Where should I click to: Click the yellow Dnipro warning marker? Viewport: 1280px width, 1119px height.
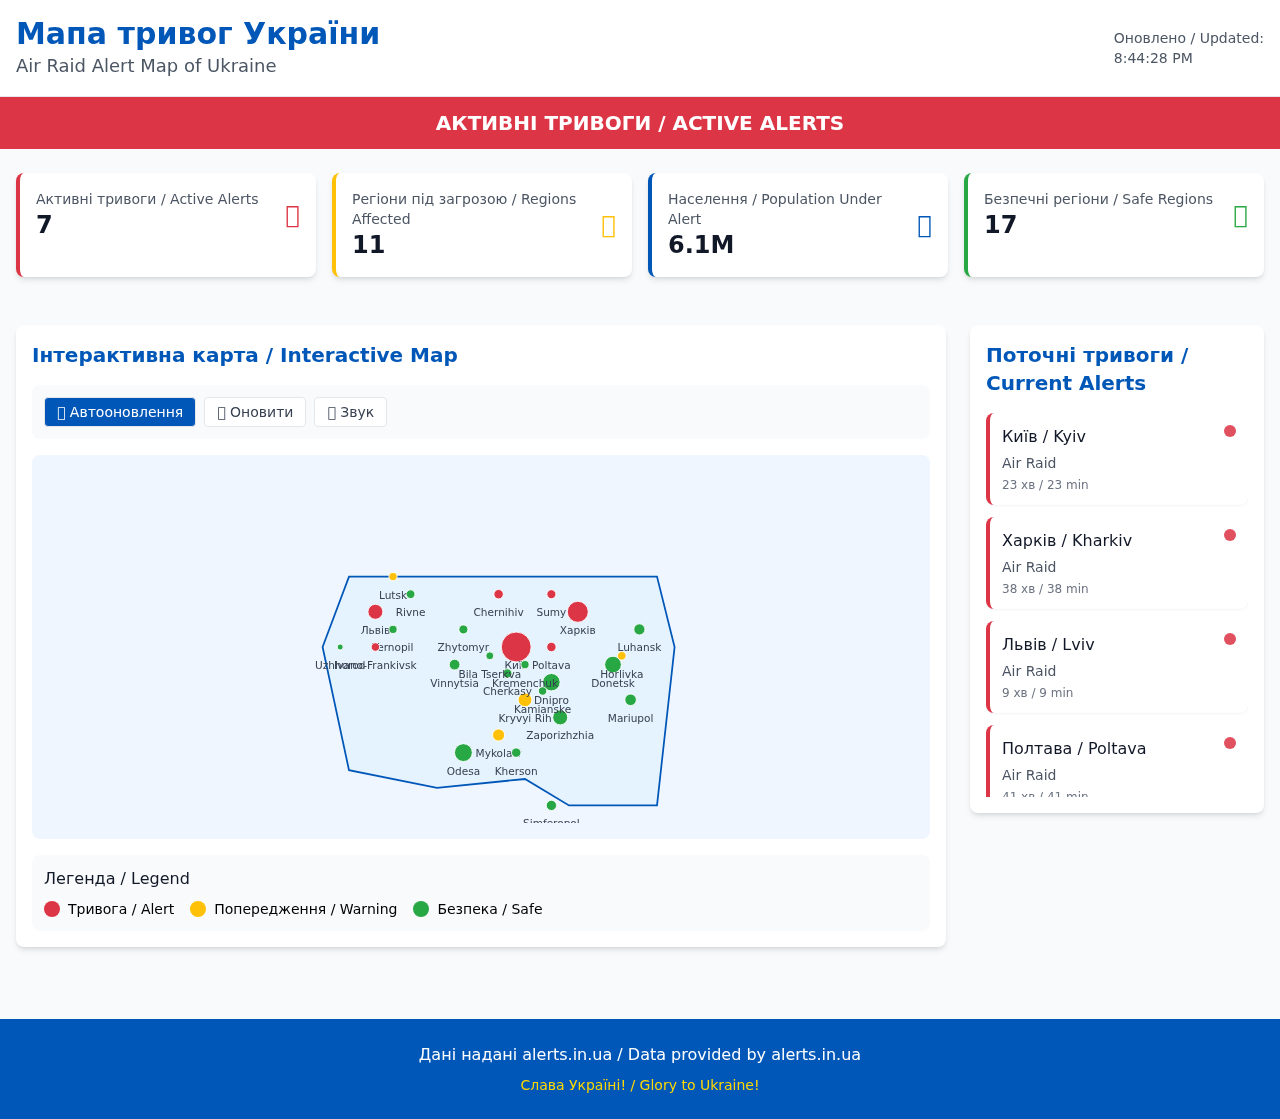pos(524,700)
